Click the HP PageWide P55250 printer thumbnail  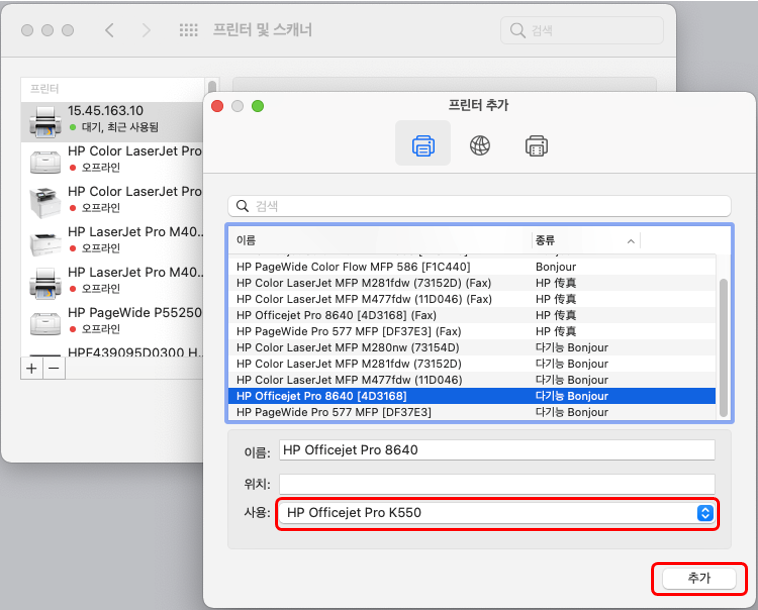[x=45, y=323]
